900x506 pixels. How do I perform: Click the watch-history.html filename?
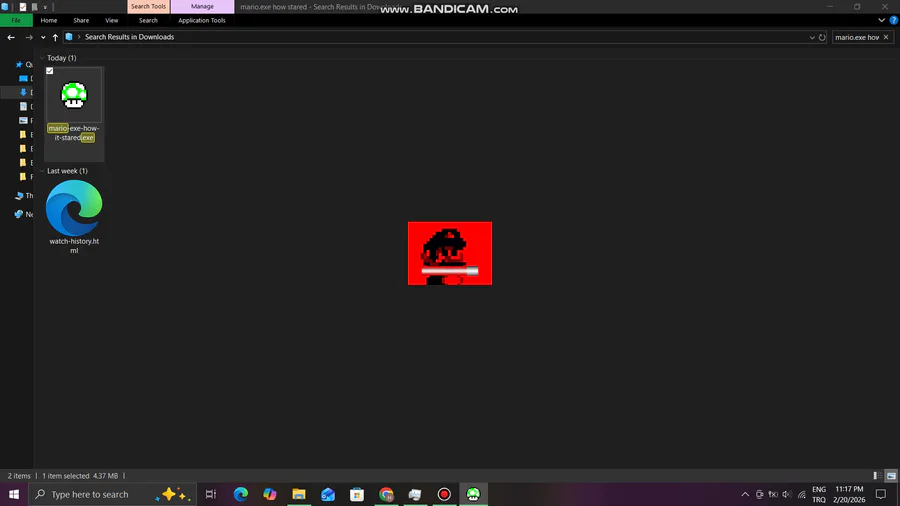pos(74,246)
